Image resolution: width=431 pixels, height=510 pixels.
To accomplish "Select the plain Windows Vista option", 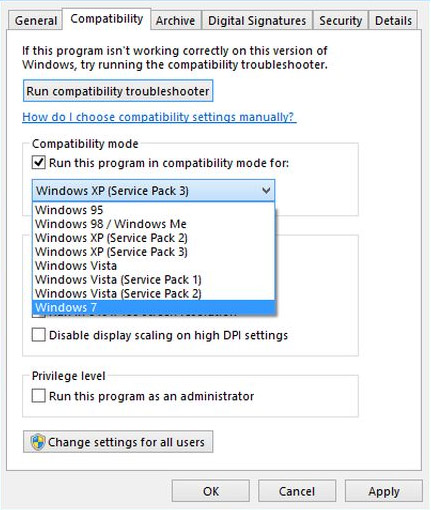I will point(154,266).
